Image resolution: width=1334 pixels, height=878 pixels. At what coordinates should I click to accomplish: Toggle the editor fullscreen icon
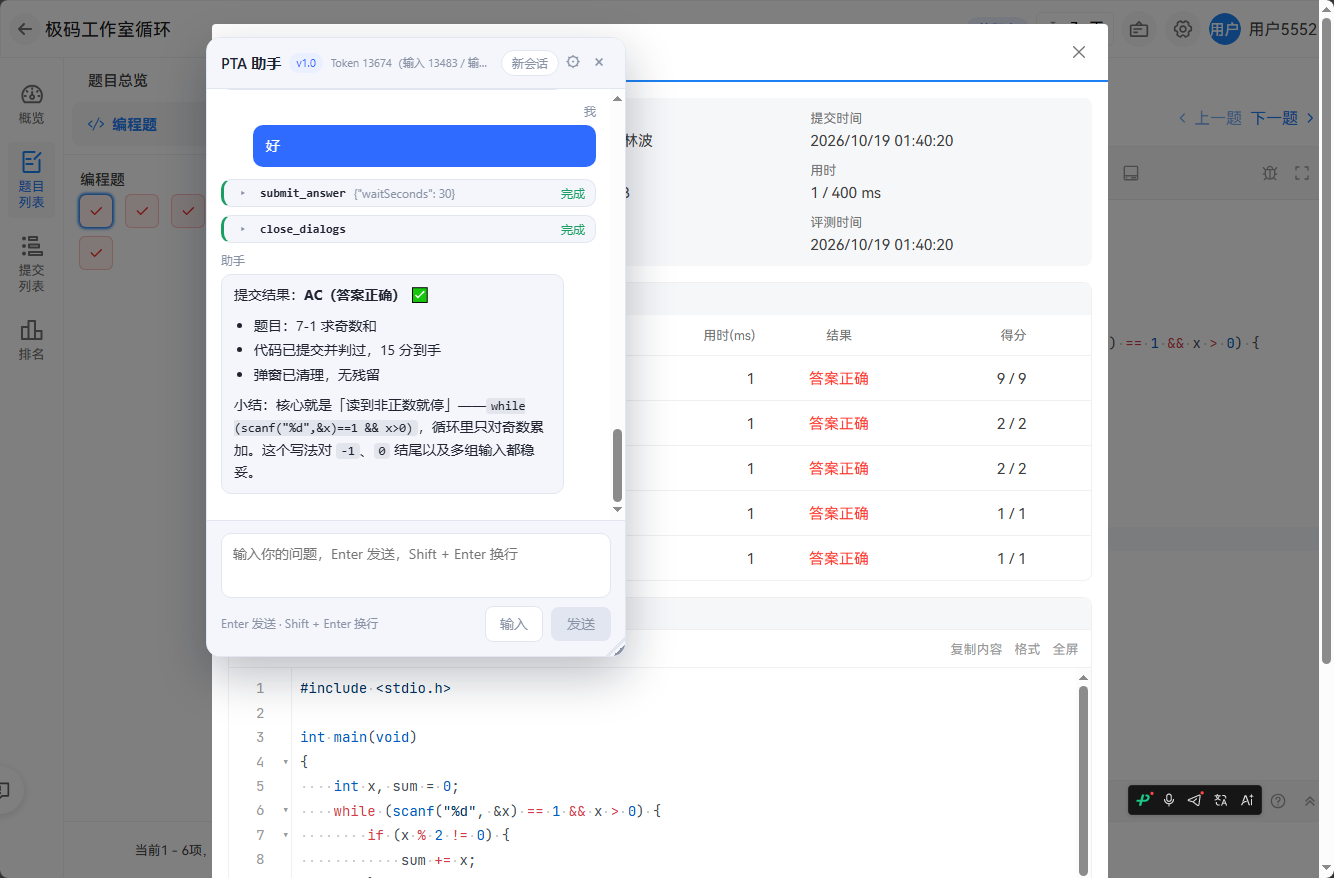click(1302, 173)
